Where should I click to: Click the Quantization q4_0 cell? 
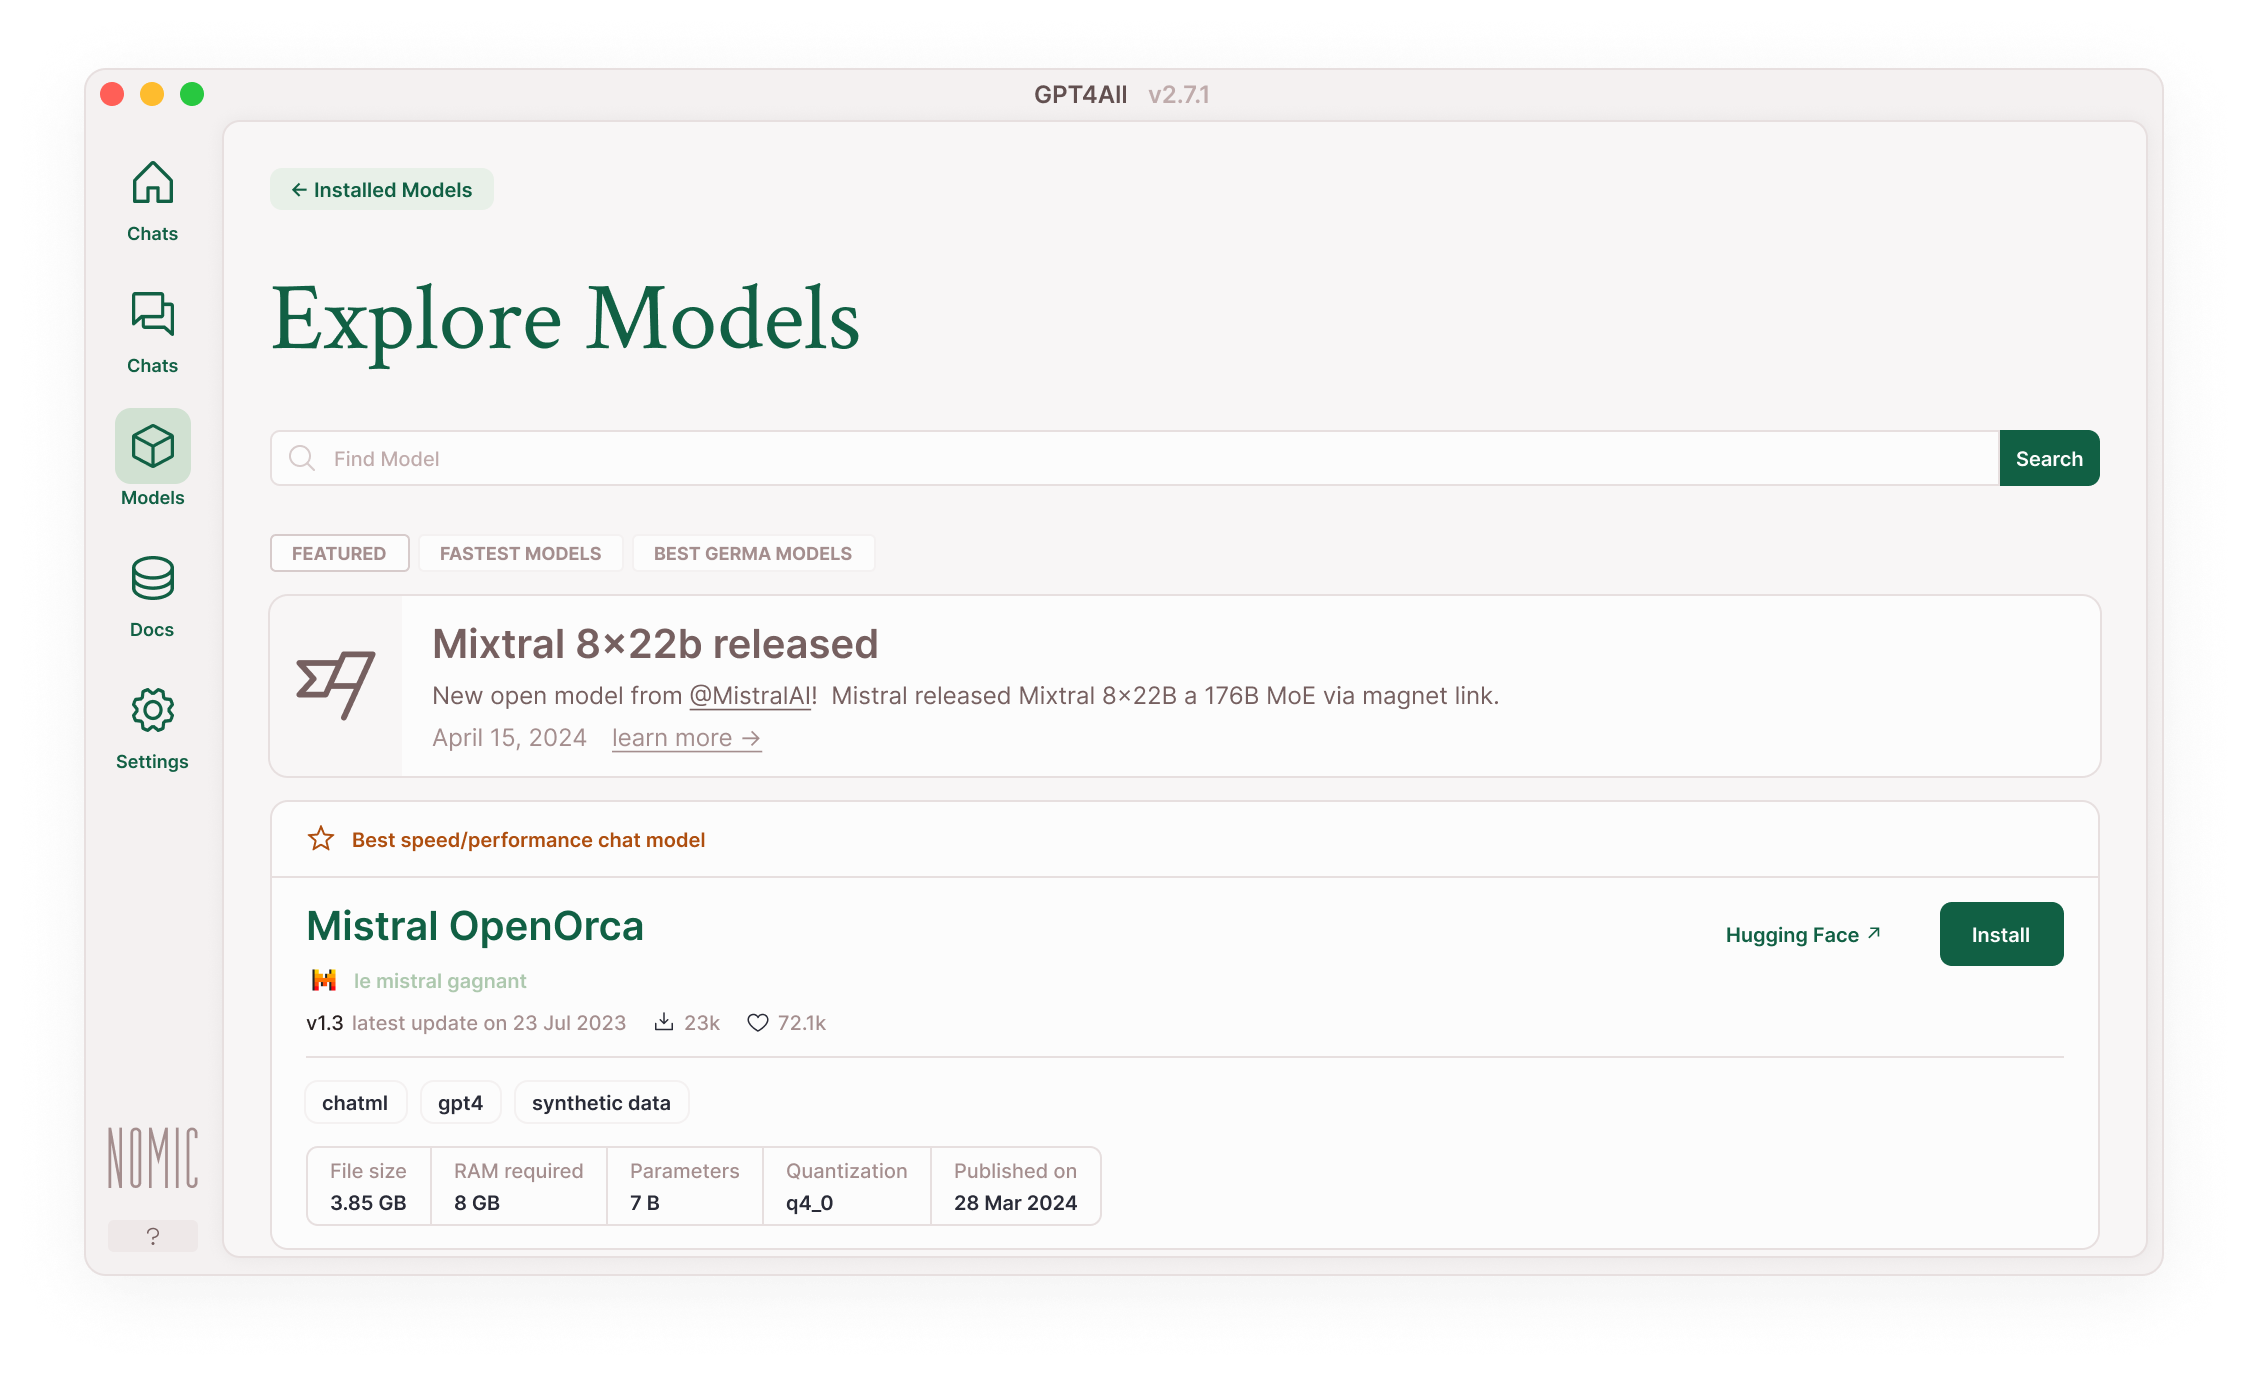coord(847,1186)
